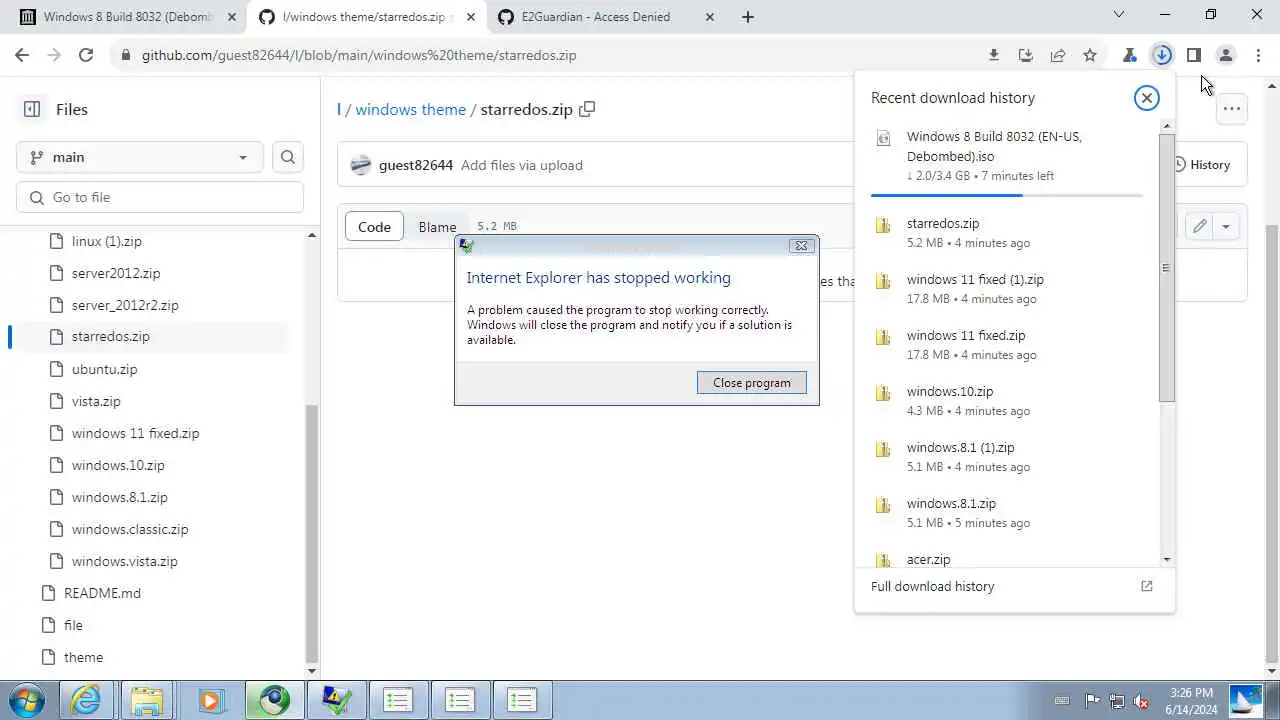Click the downloads toolbar icon

click(x=1162, y=55)
